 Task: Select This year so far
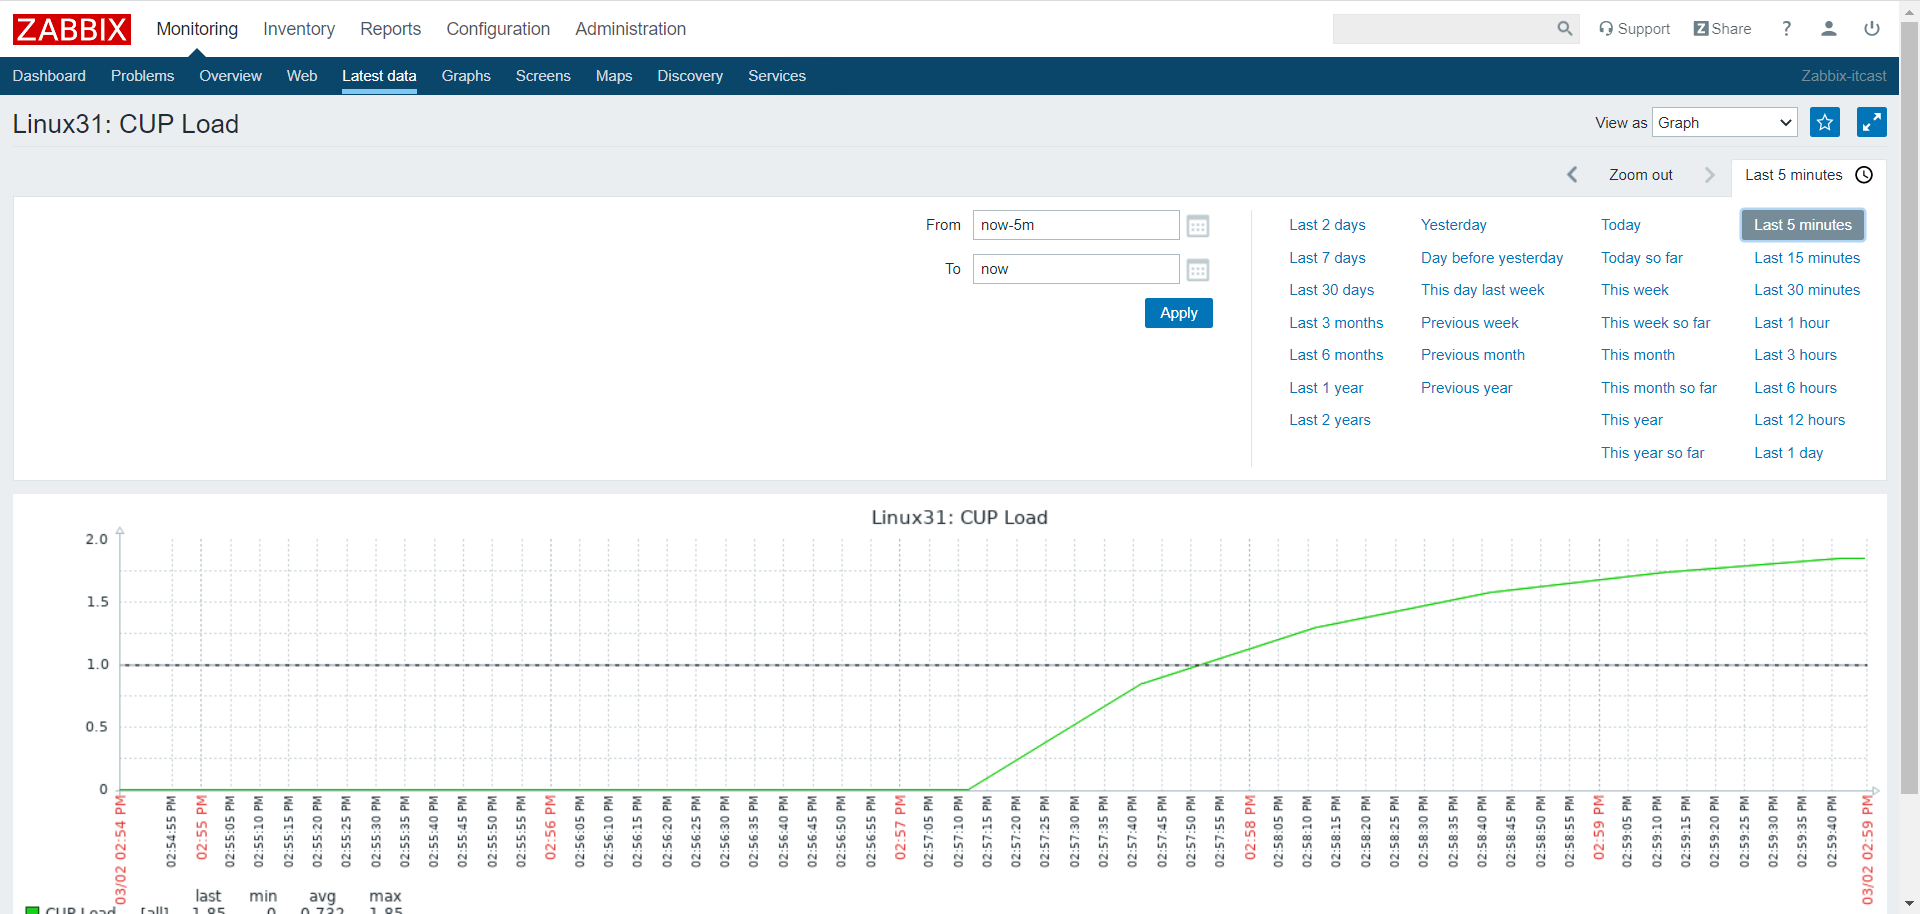point(1652,453)
